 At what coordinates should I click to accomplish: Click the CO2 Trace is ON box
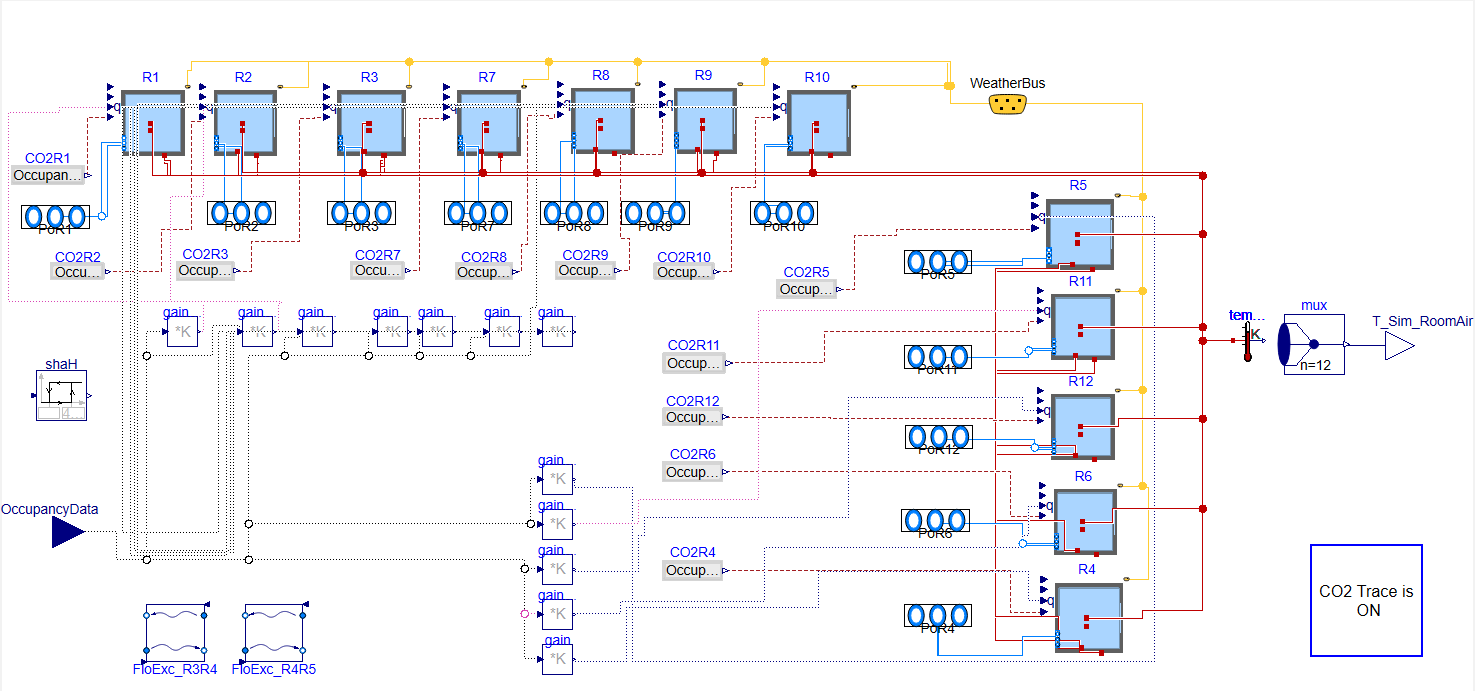click(x=1366, y=600)
